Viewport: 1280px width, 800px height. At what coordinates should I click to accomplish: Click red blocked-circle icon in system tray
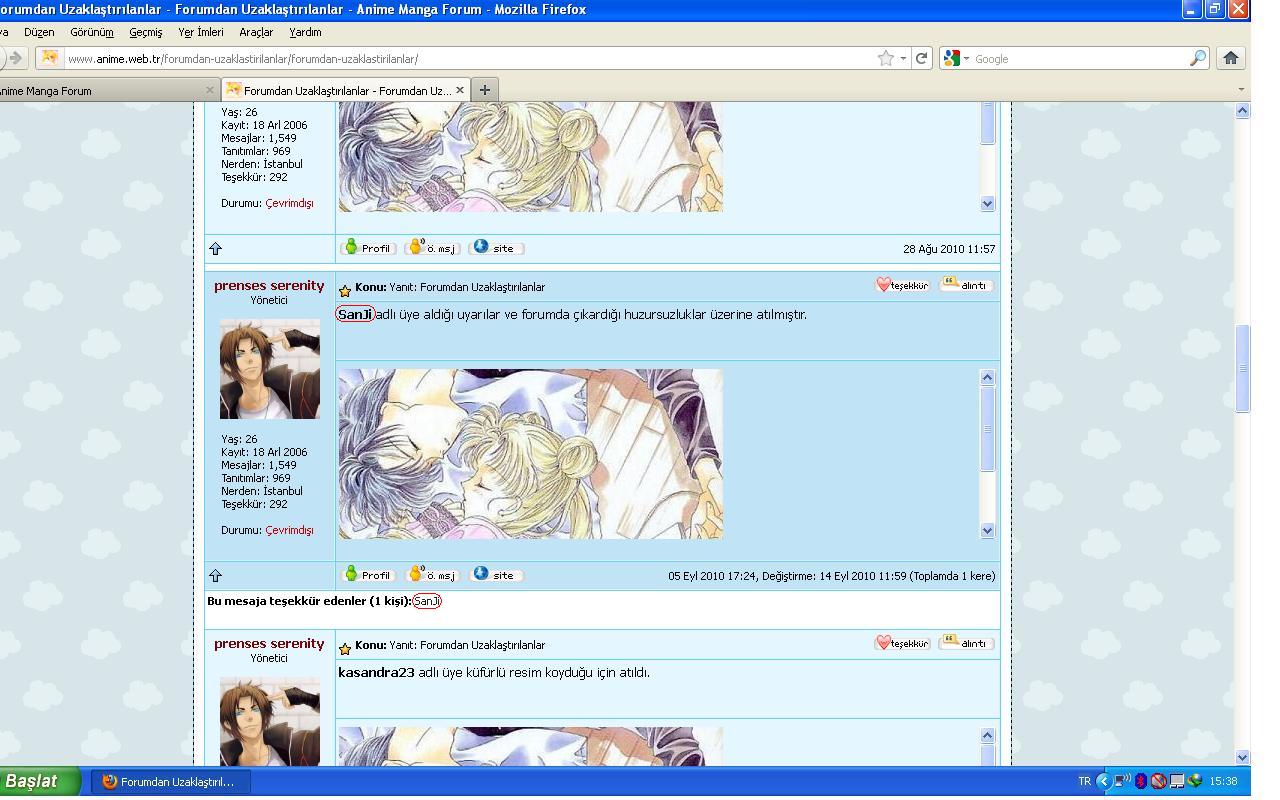[x=1158, y=781]
